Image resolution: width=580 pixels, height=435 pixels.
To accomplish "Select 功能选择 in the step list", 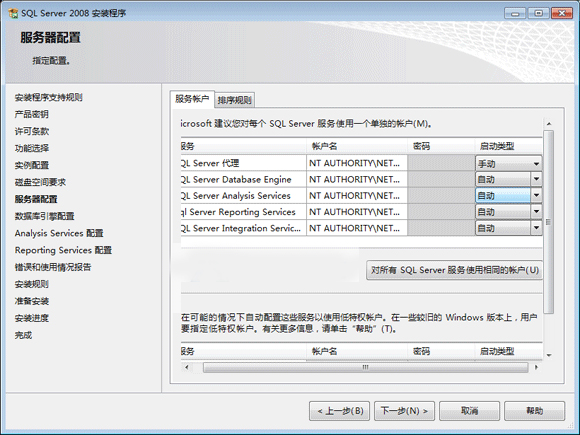I will (31, 148).
